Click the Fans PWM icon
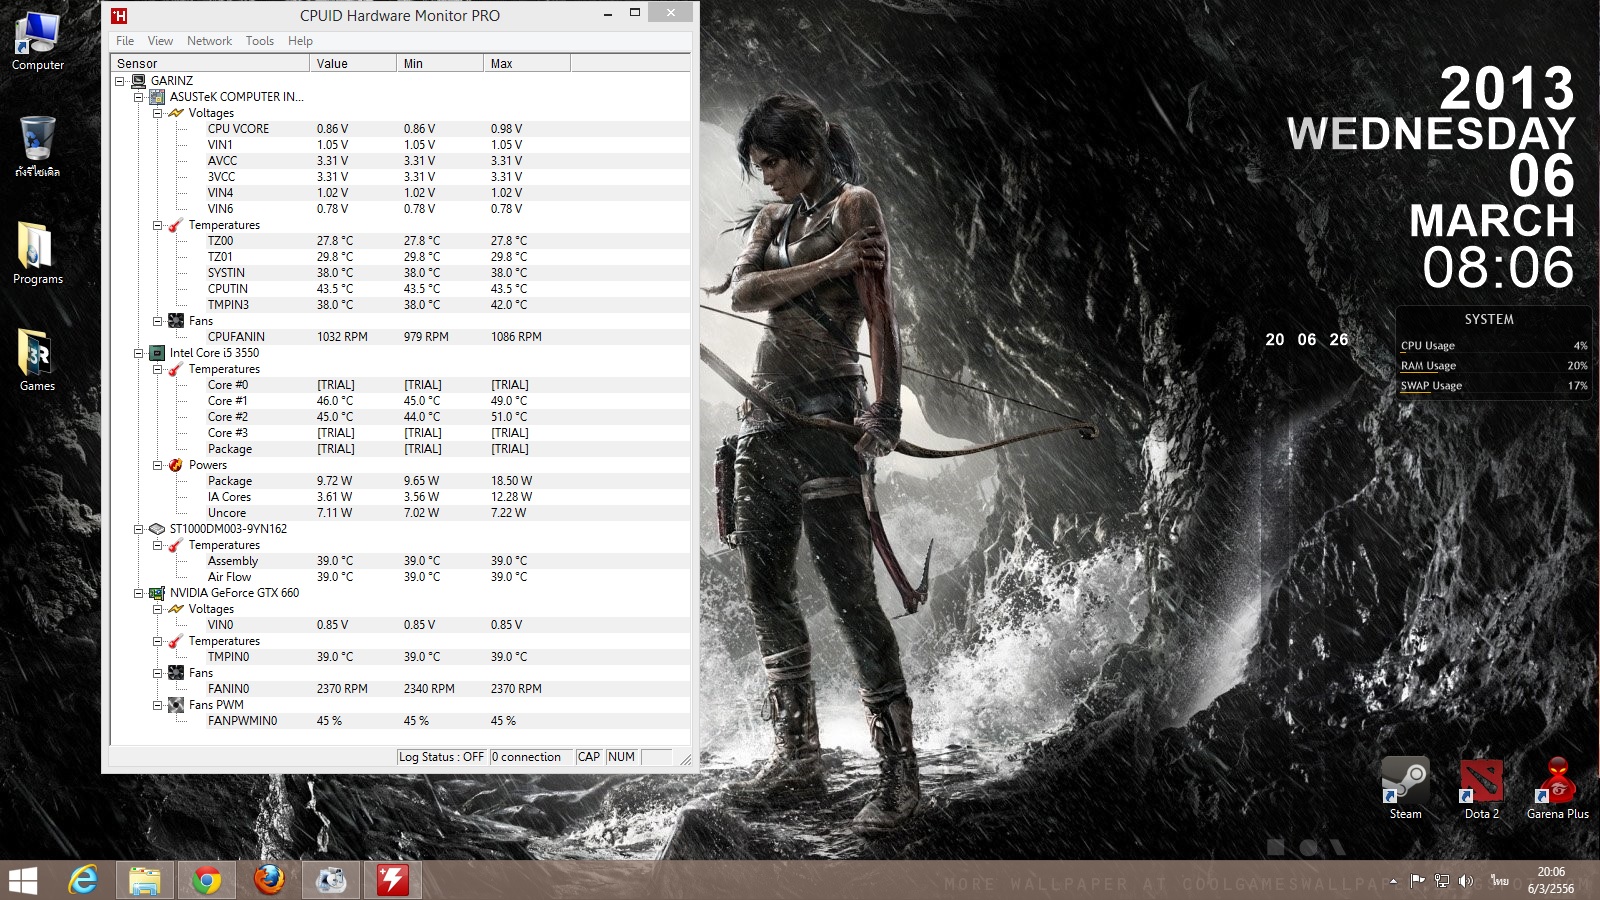Image resolution: width=1600 pixels, height=900 pixels. coord(176,705)
